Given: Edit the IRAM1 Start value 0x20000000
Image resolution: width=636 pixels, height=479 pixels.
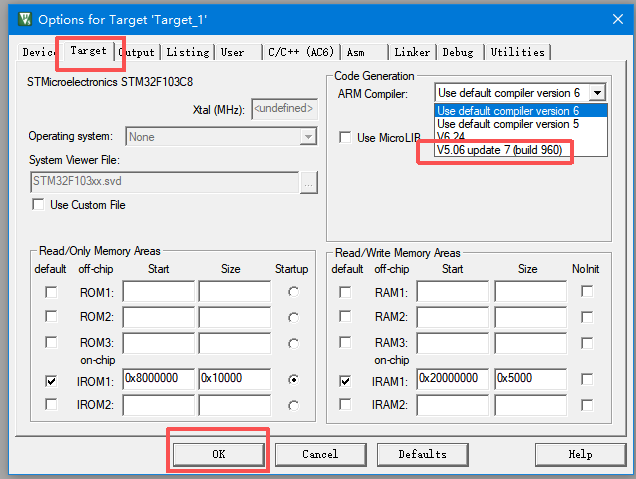Looking at the screenshot, I should 453,379.
